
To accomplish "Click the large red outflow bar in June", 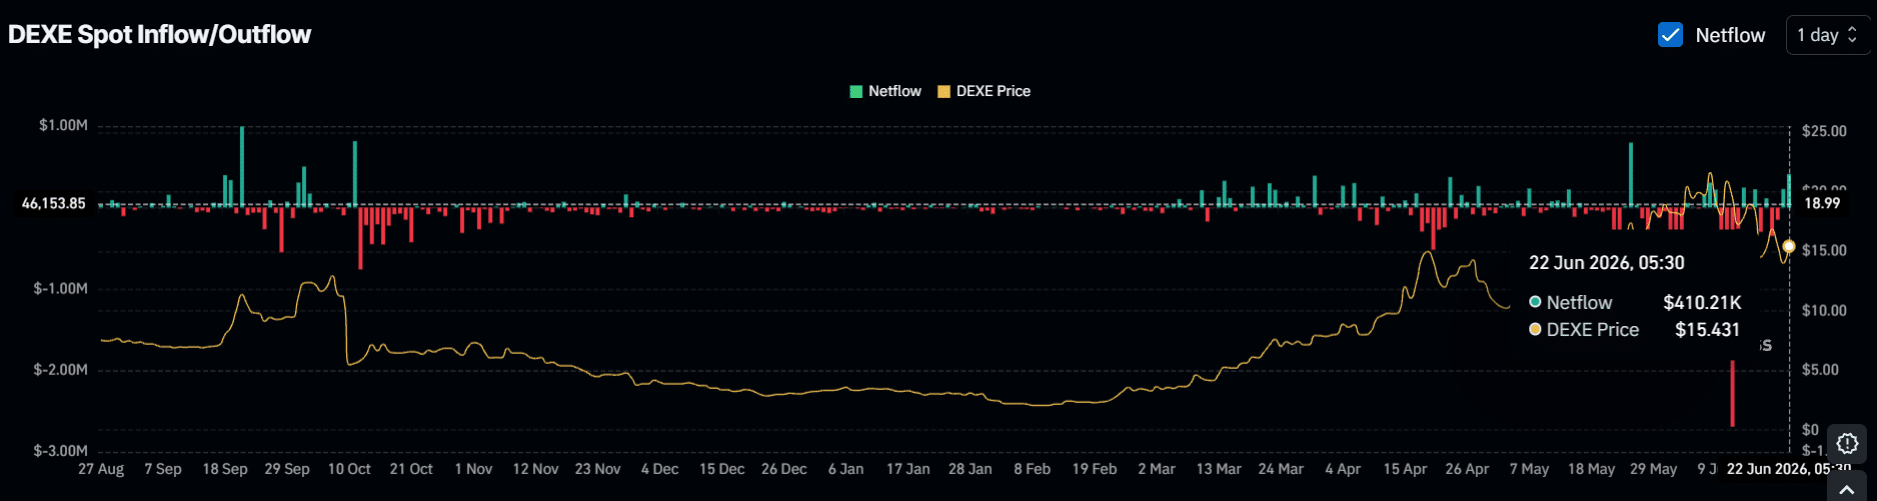I will pos(1732,393).
